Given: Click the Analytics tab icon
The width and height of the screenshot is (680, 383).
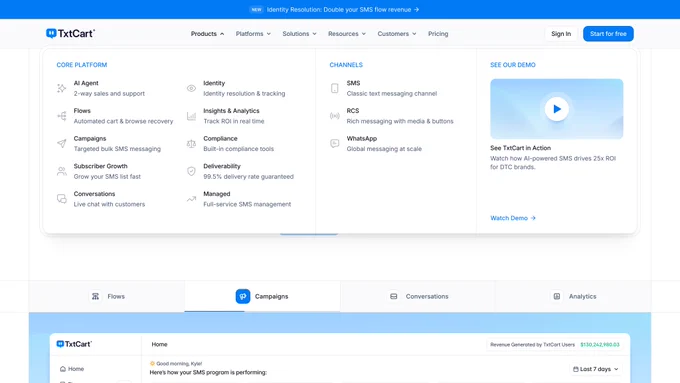Looking at the screenshot, I should [x=556, y=296].
